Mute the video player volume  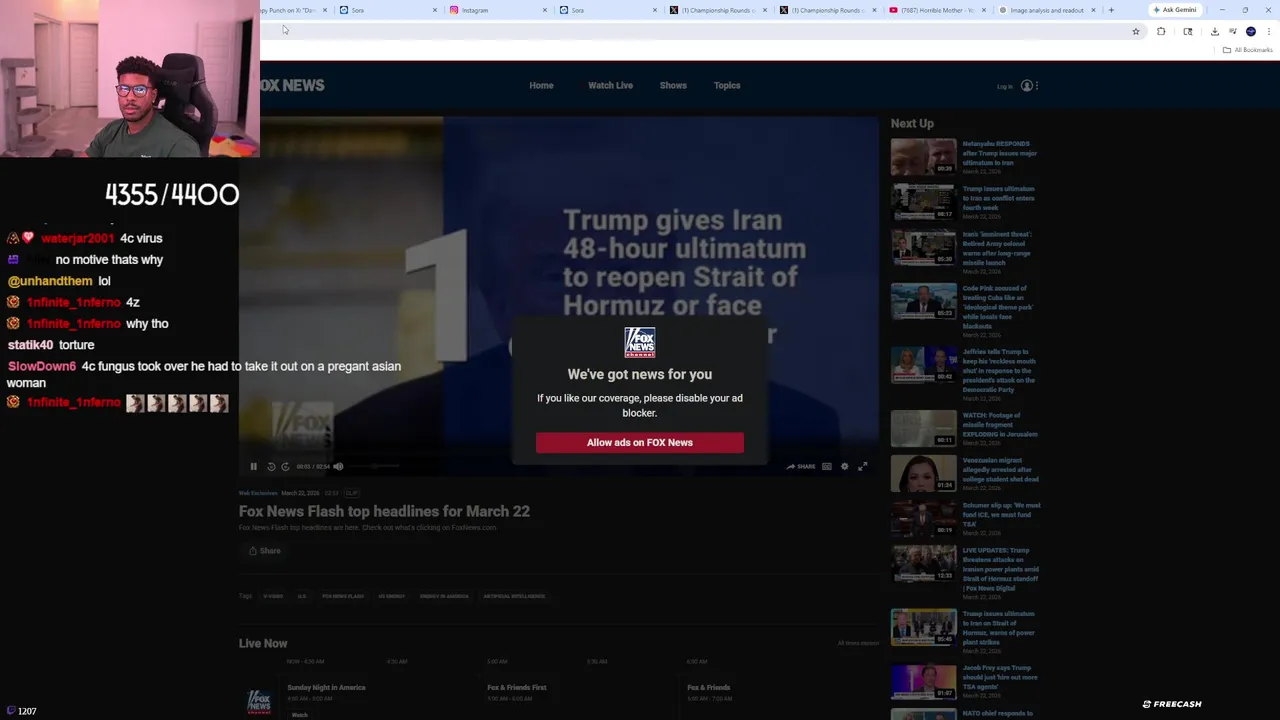tap(338, 466)
